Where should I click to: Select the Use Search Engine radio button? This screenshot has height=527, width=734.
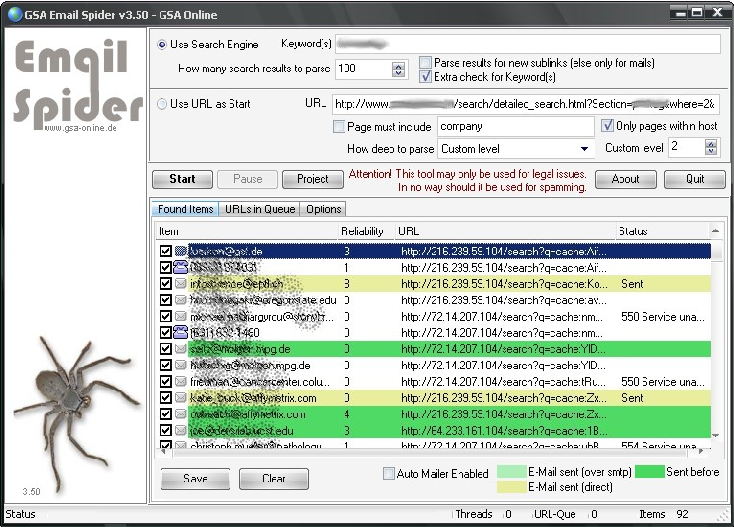(162, 45)
